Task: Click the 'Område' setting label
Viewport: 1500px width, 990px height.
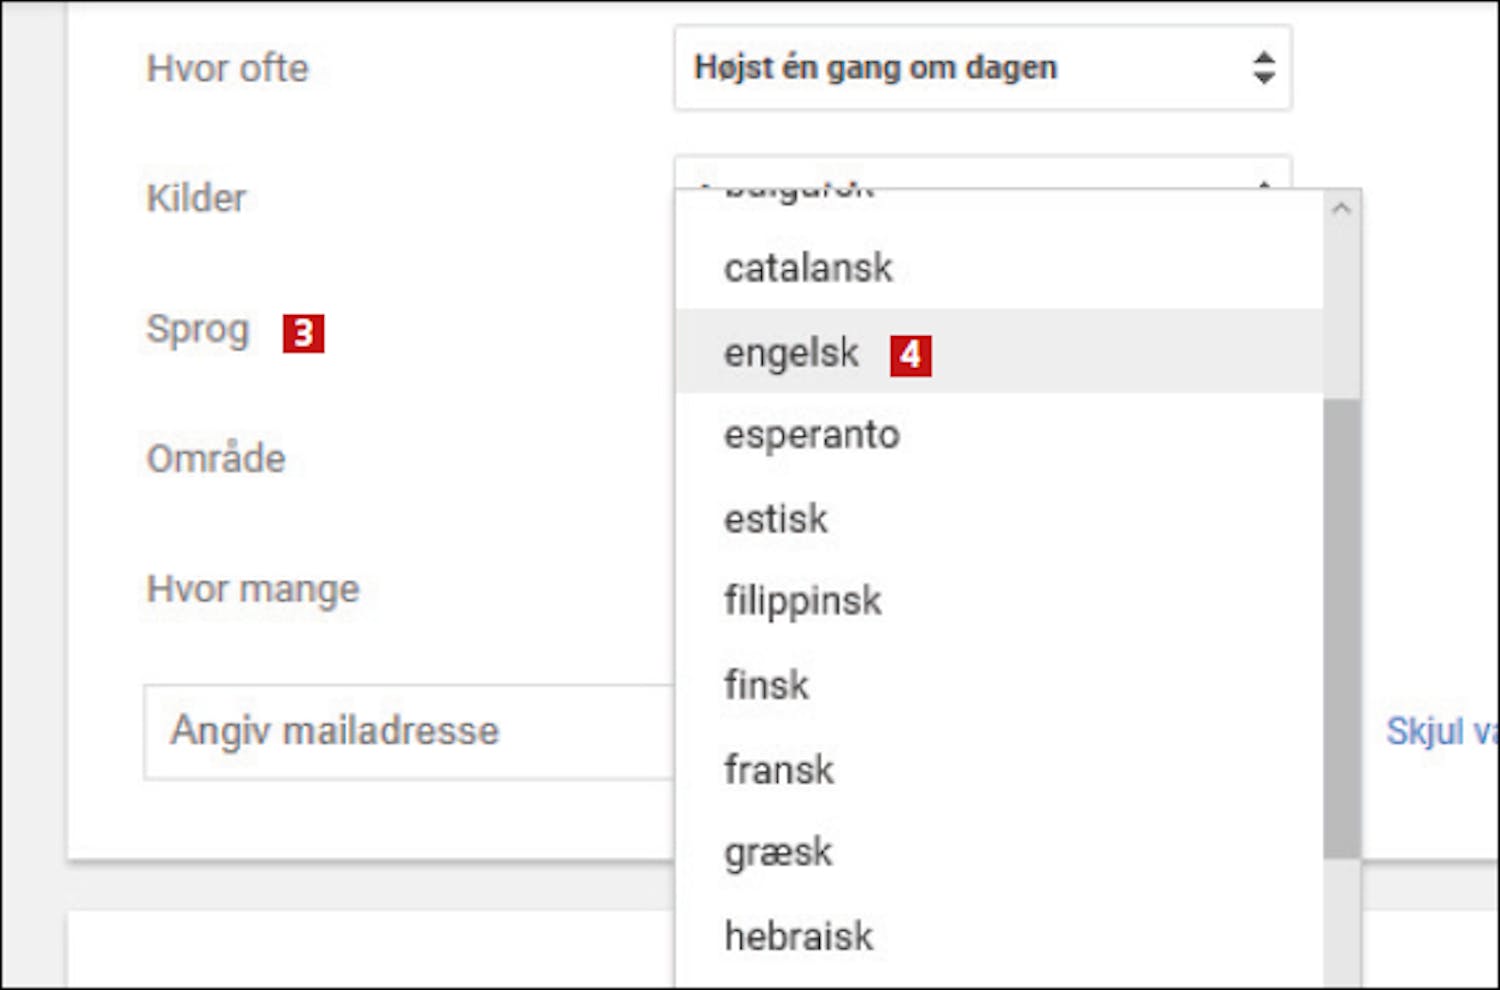Action: click(216, 459)
